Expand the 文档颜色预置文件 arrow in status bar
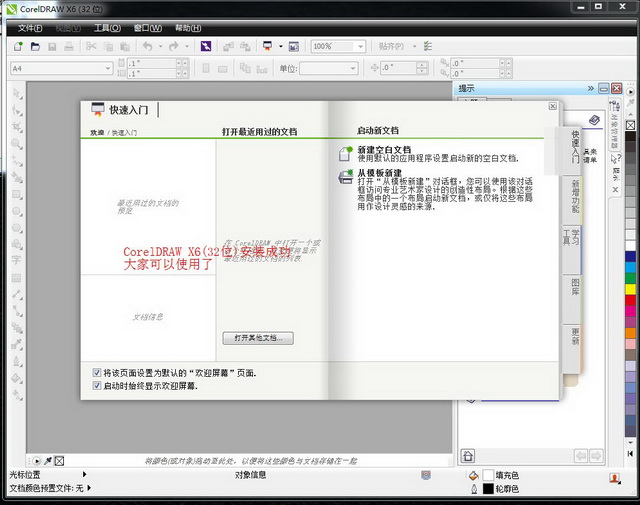 click(89, 488)
